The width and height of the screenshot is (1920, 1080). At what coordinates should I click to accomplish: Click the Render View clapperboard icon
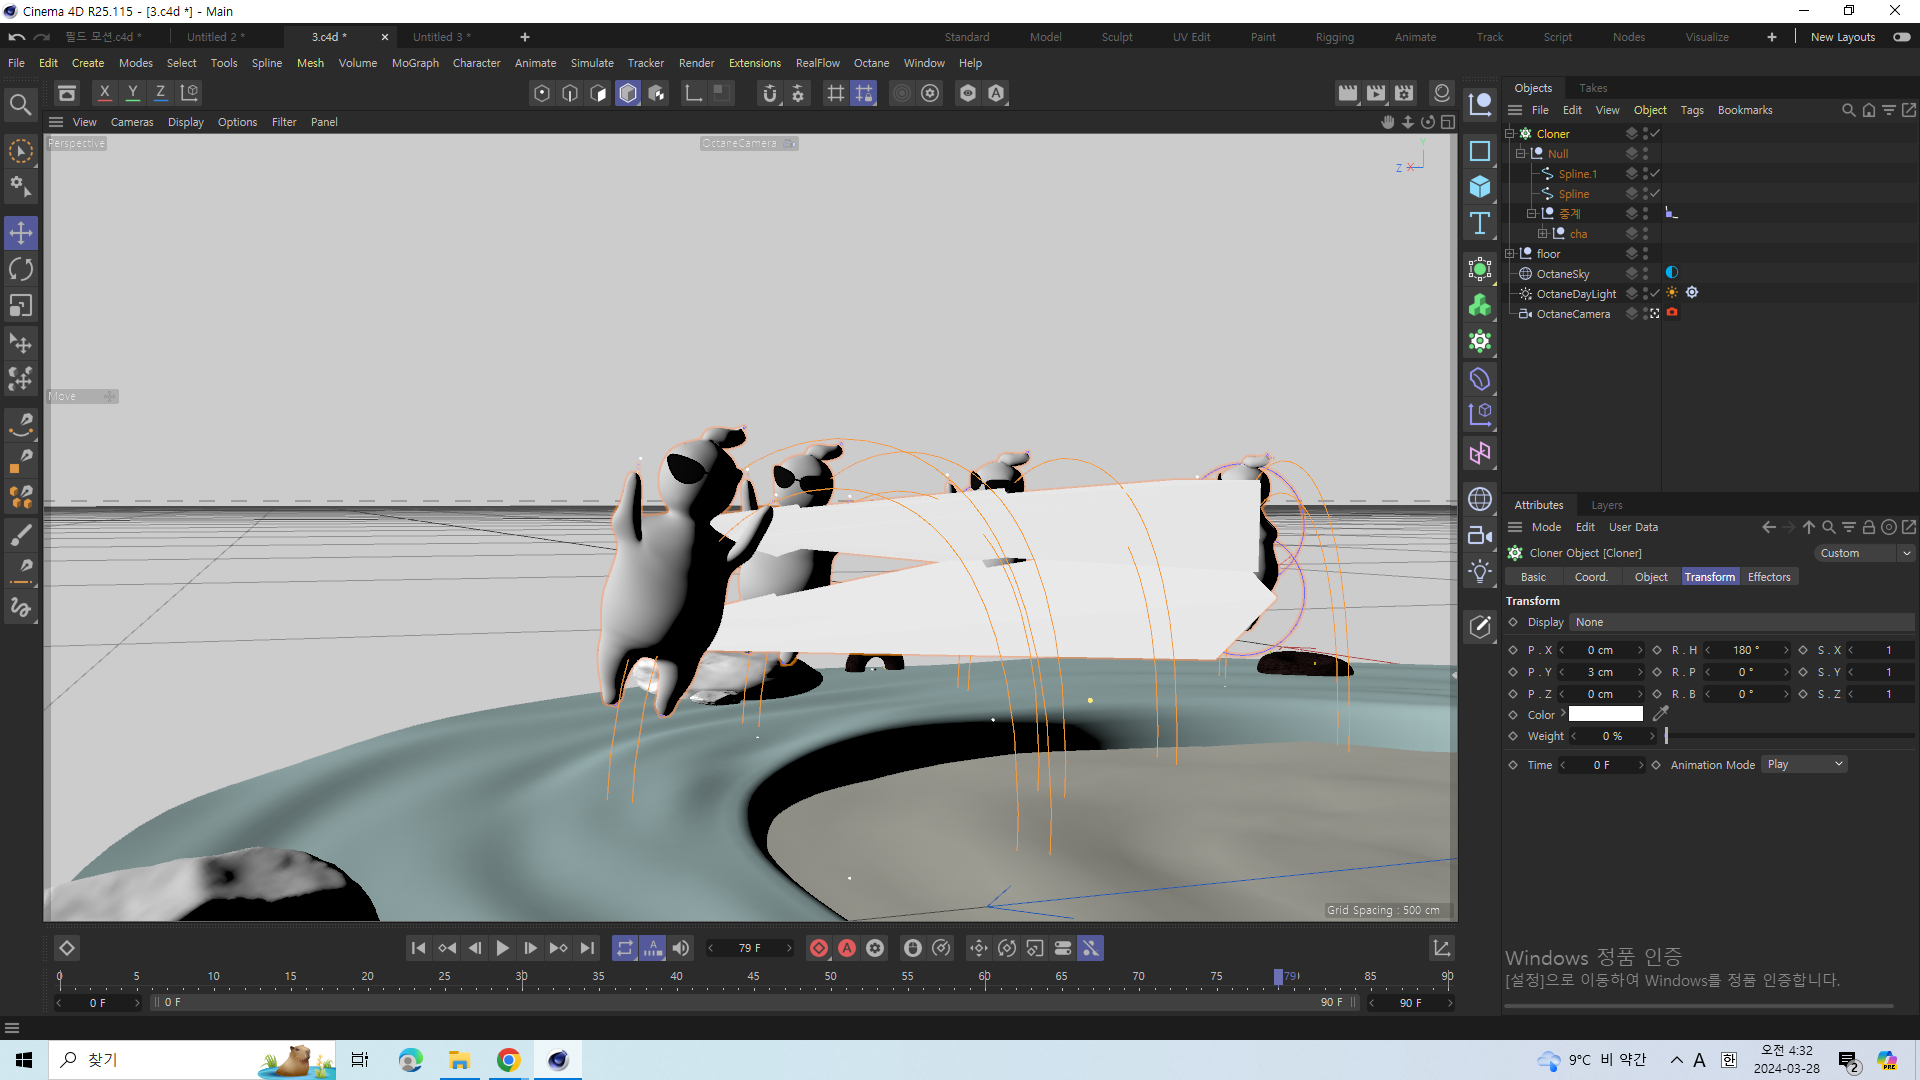point(1348,93)
